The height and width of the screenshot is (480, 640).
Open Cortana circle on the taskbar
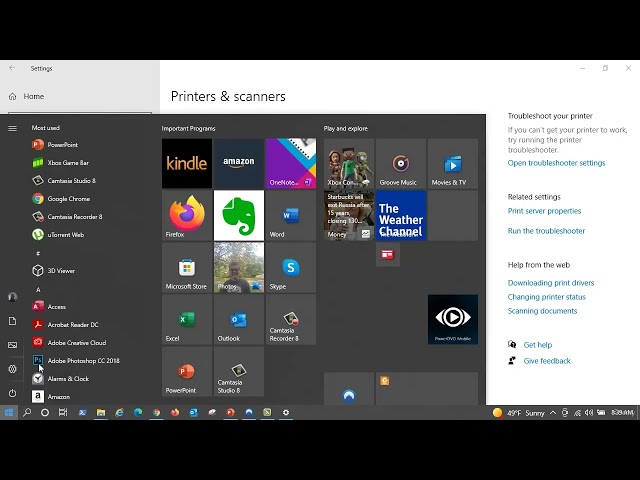point(45,413)
